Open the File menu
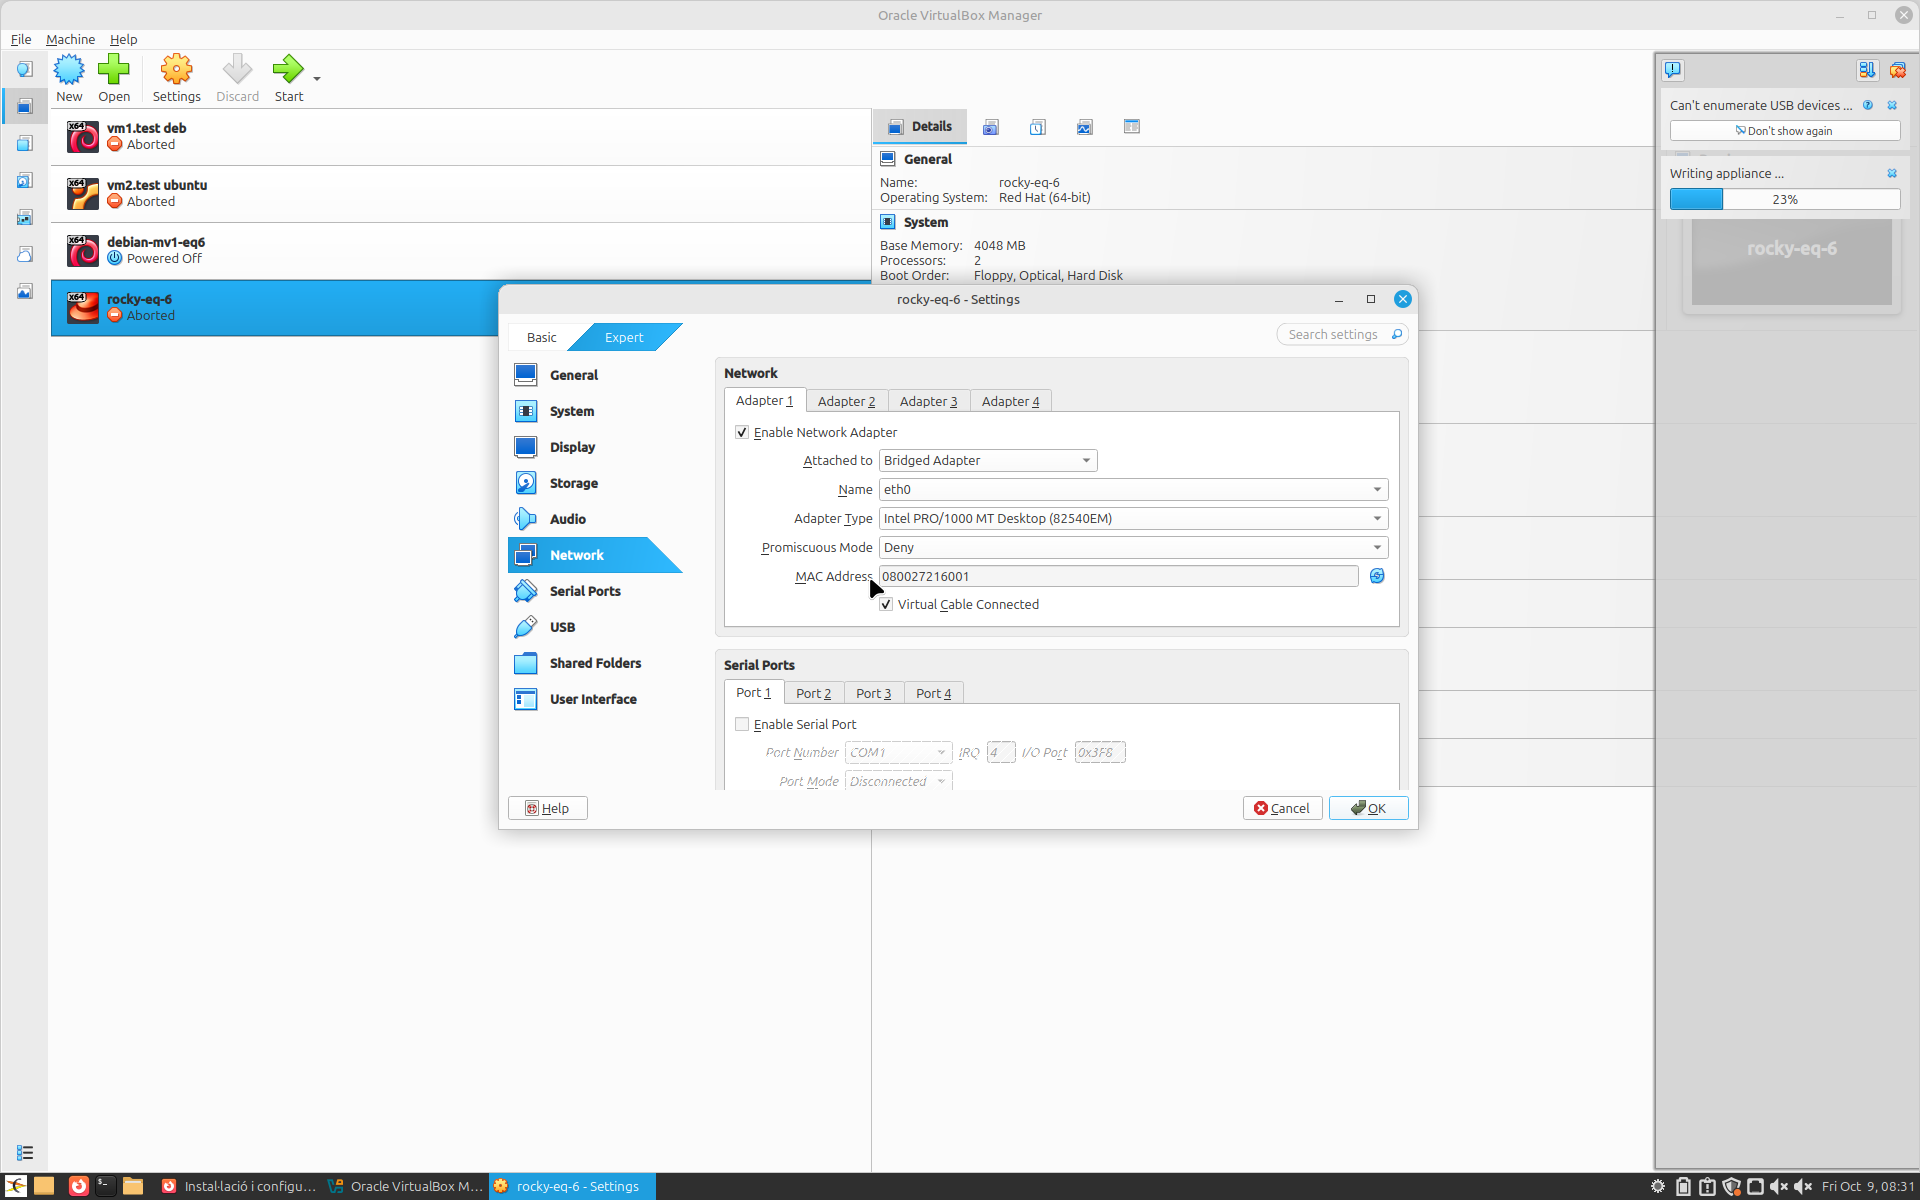Screen dimensions: 1920x1200 click(21, 39)
